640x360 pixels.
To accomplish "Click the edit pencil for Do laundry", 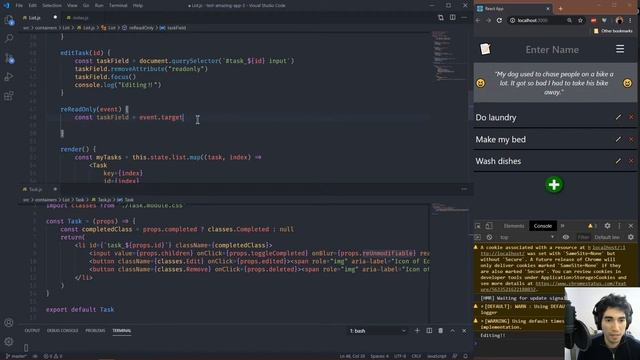I will [618, 117].
